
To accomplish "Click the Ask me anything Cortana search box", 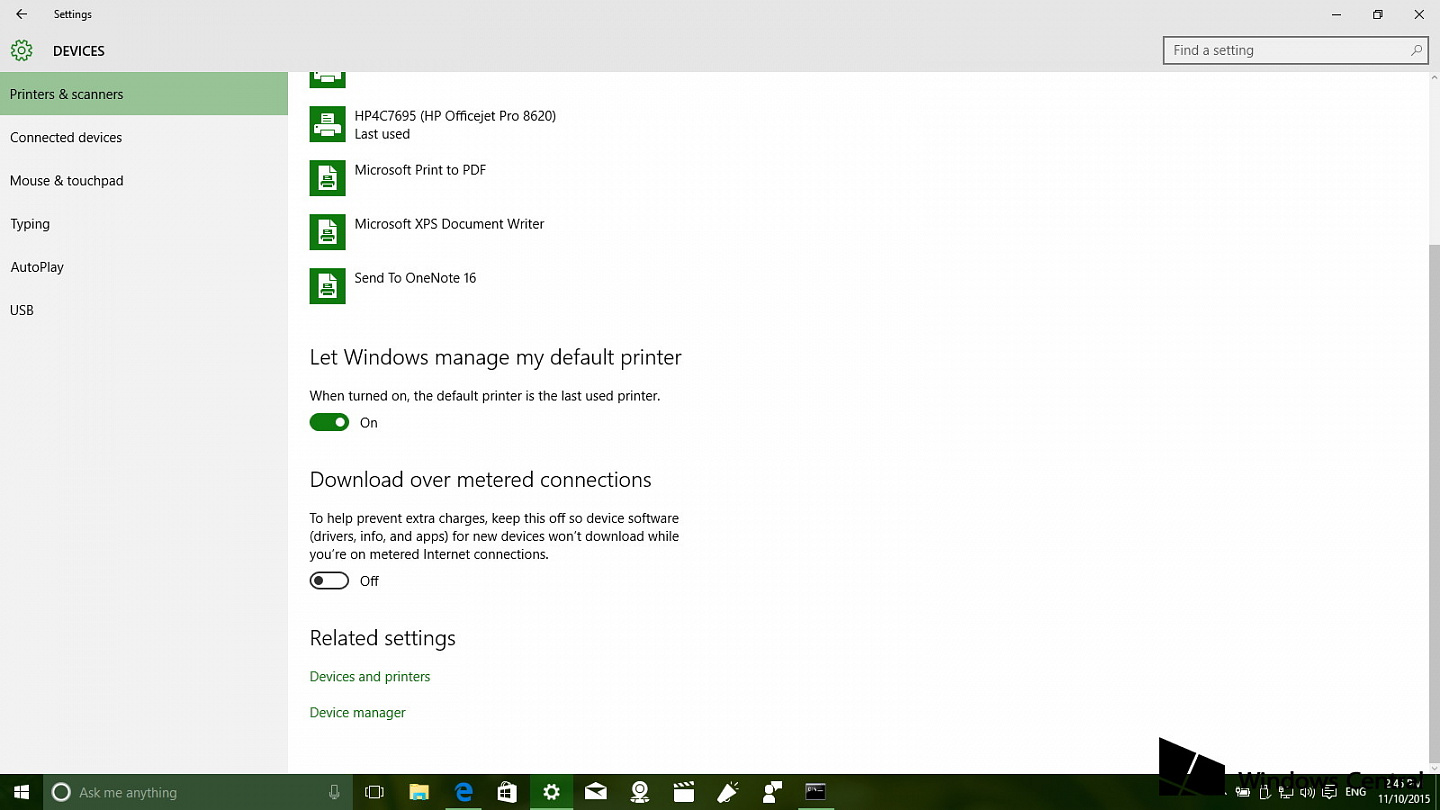I will coord(197,792).
